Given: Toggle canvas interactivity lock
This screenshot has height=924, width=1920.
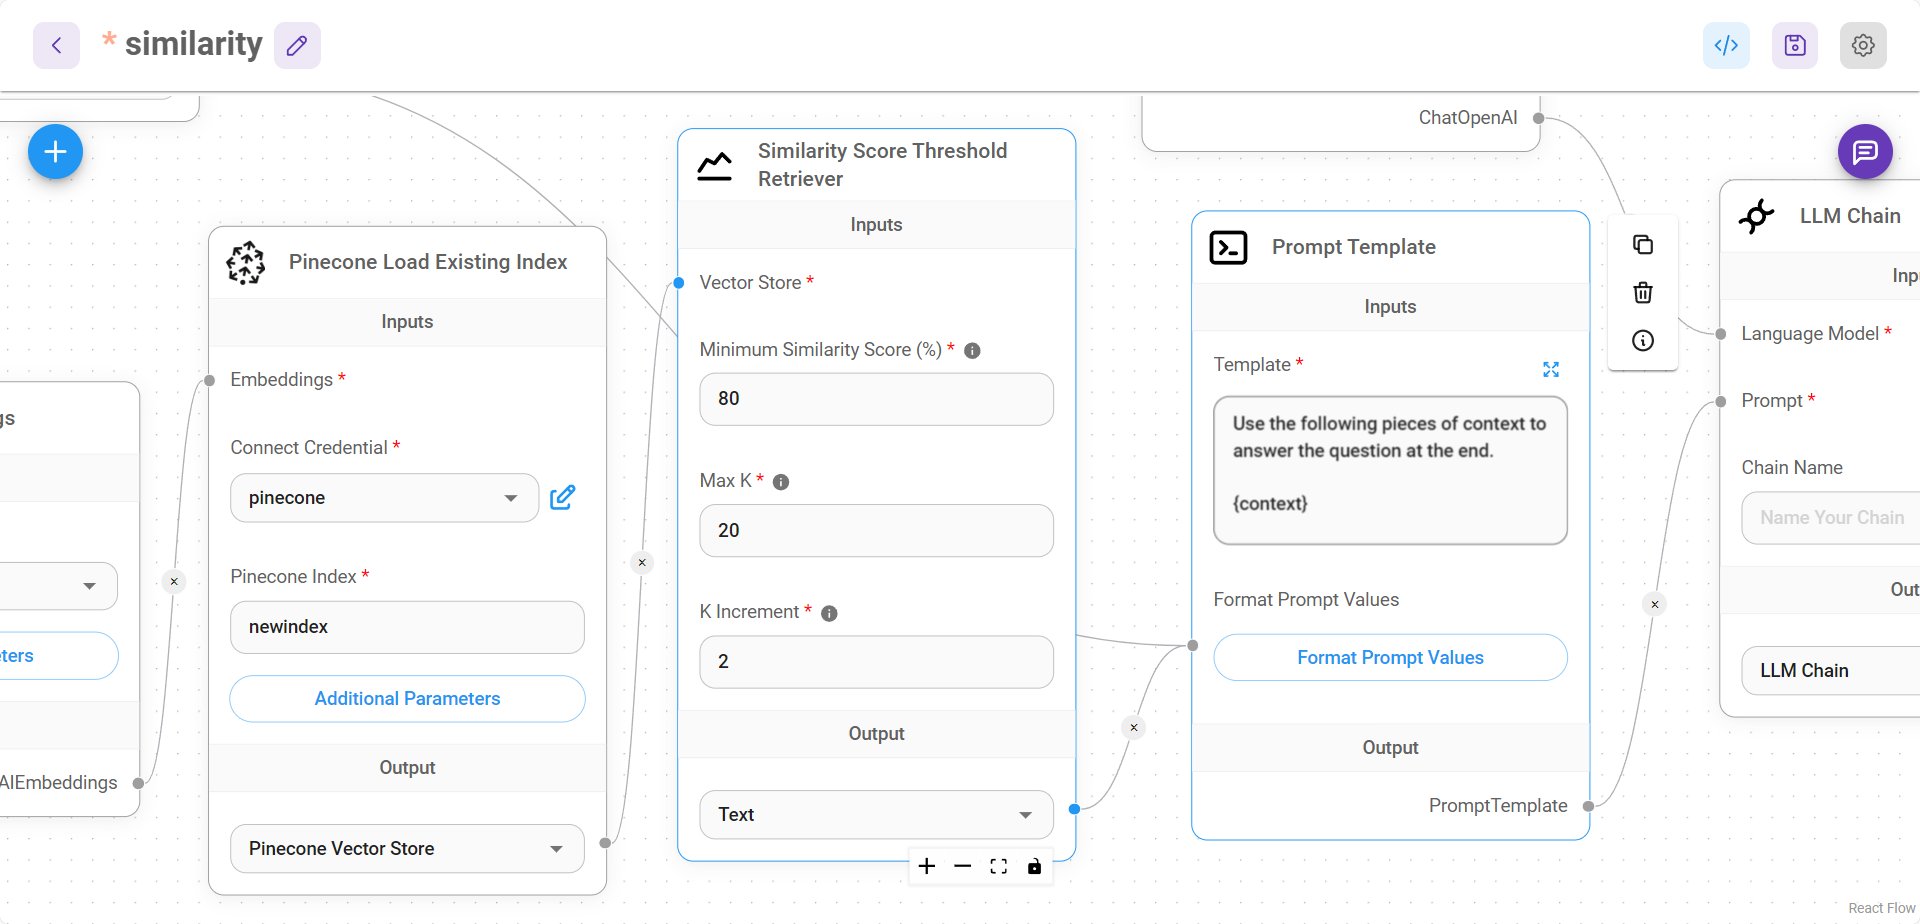Looking at the screenshot, I should click(1035, 866).
